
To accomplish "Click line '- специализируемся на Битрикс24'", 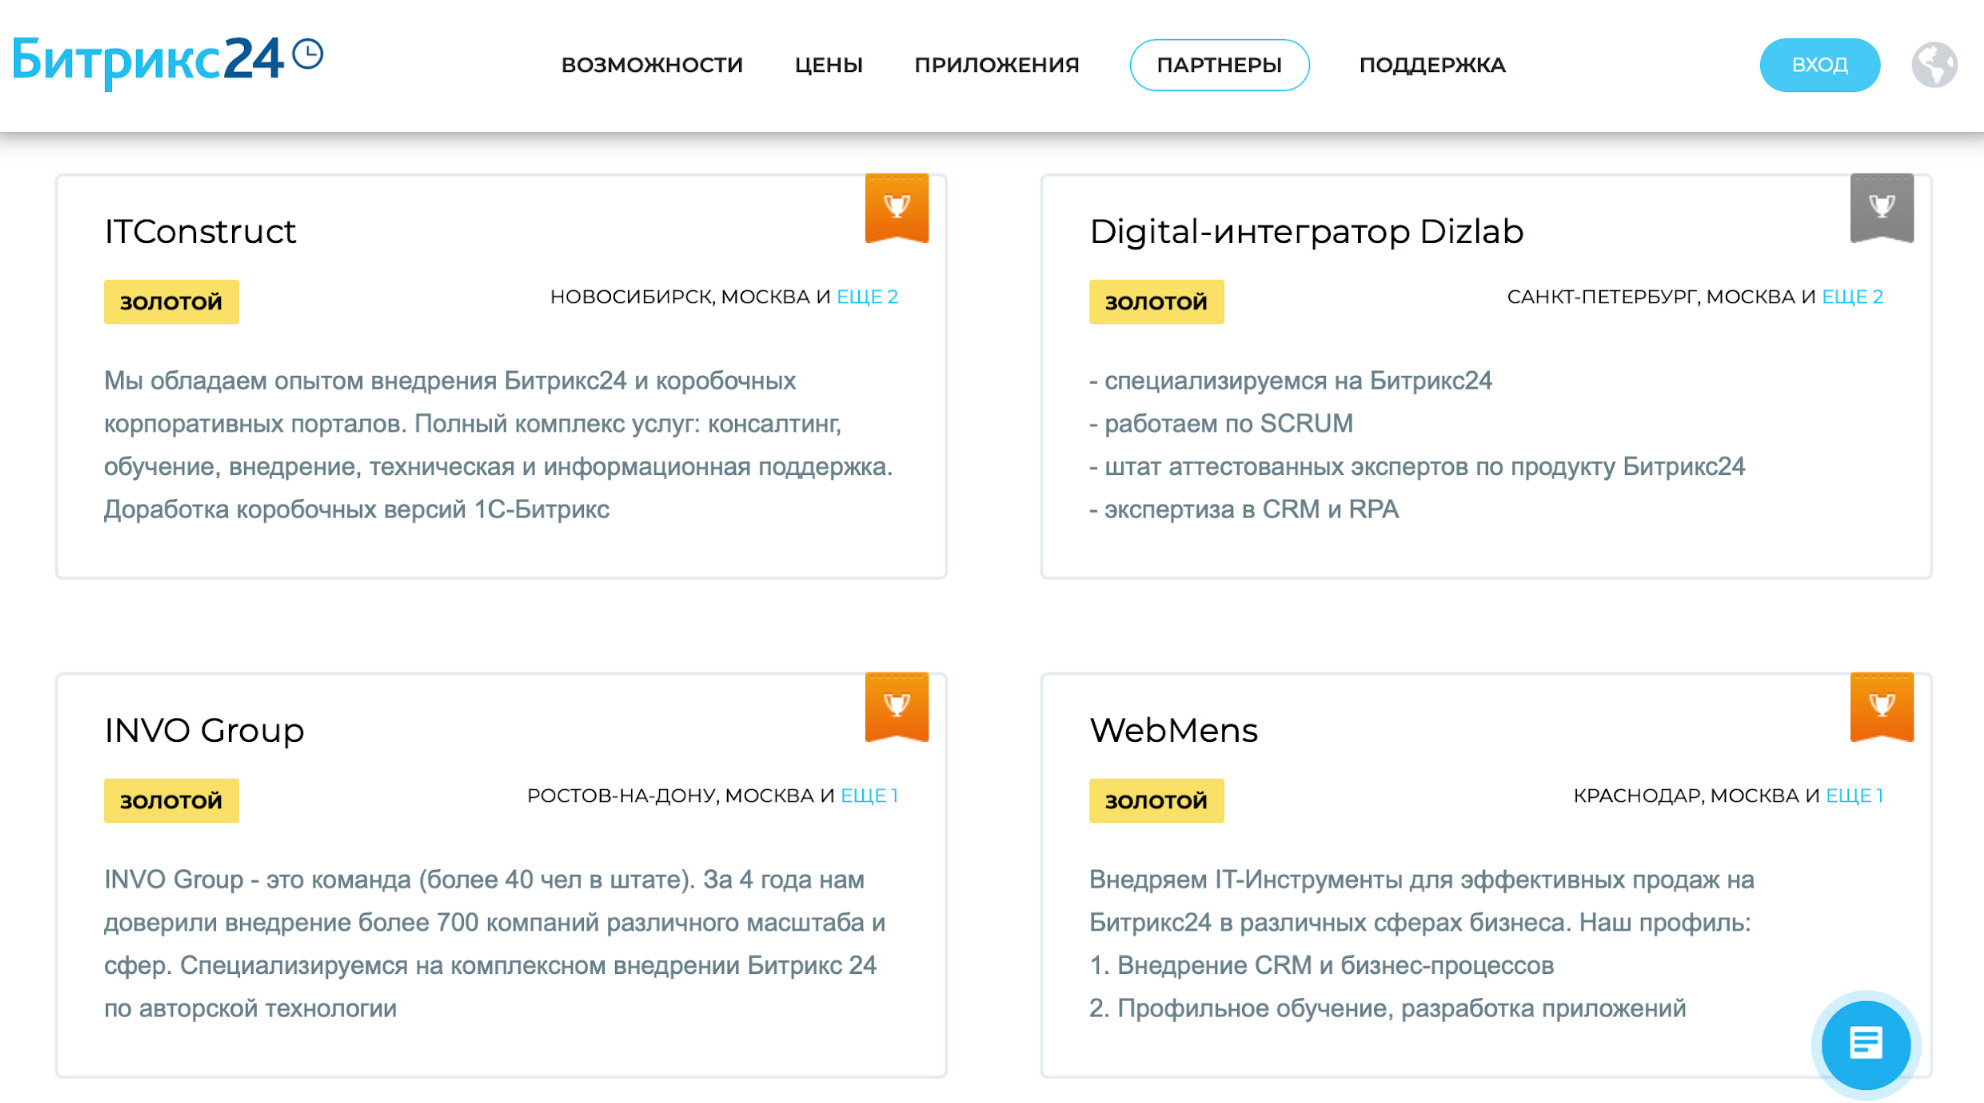I will [1290, 381].
